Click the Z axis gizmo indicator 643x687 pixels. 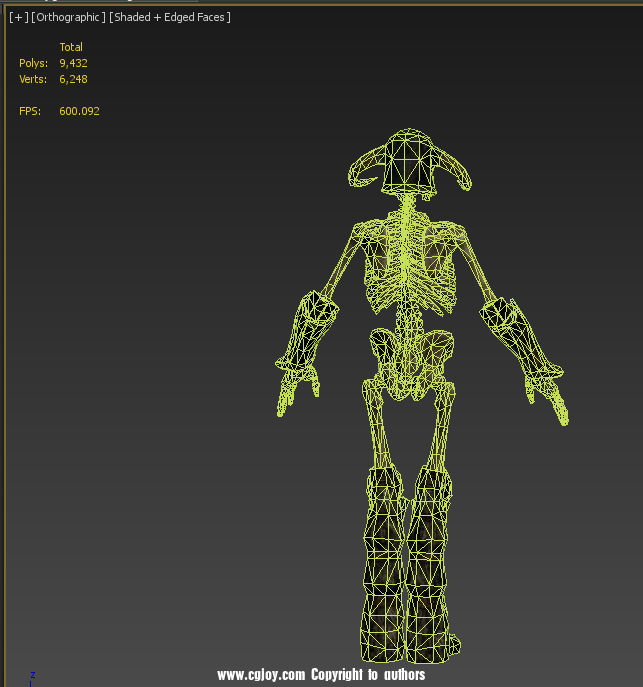coord(32,676)
